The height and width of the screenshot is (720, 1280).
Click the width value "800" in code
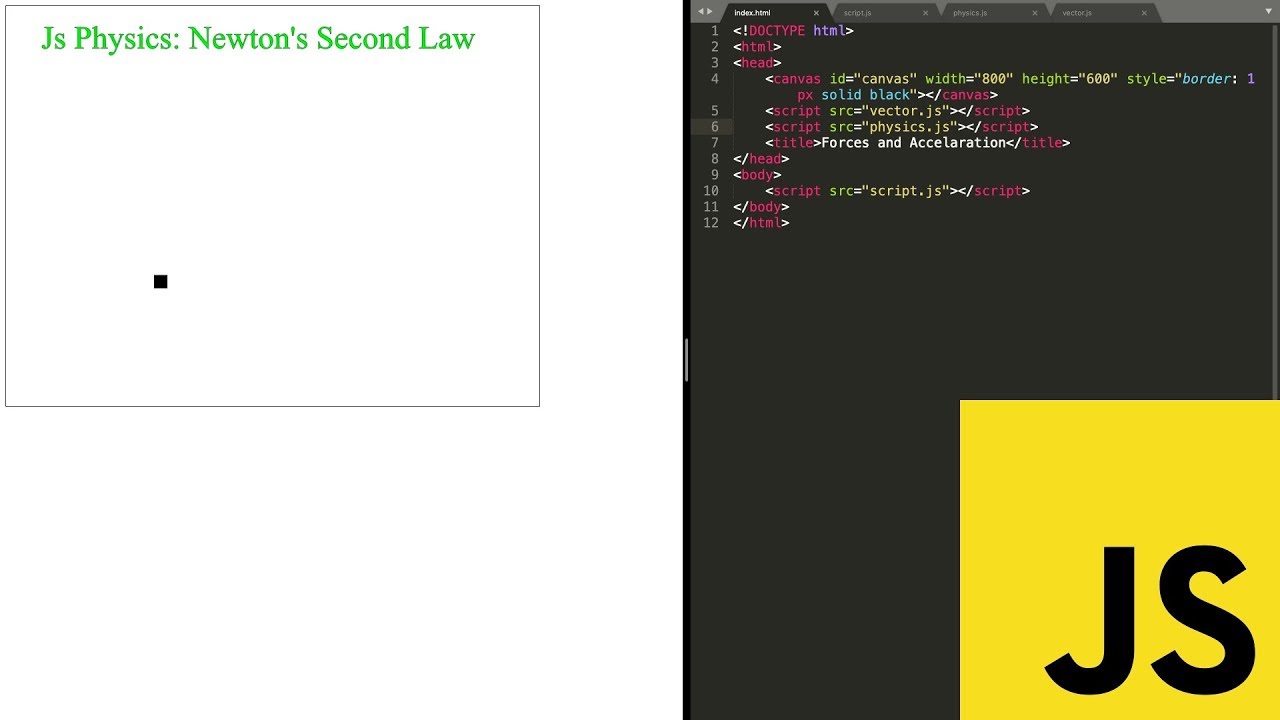point(994,79)
